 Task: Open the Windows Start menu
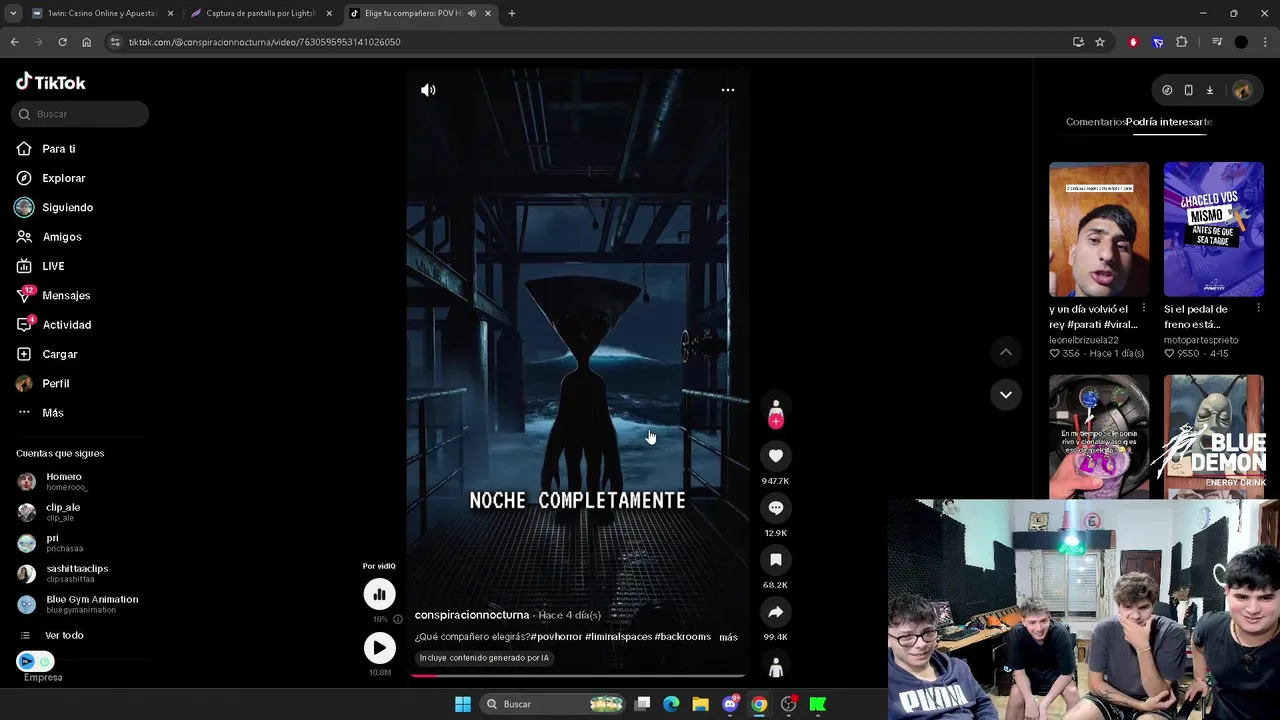pos(463,704)
